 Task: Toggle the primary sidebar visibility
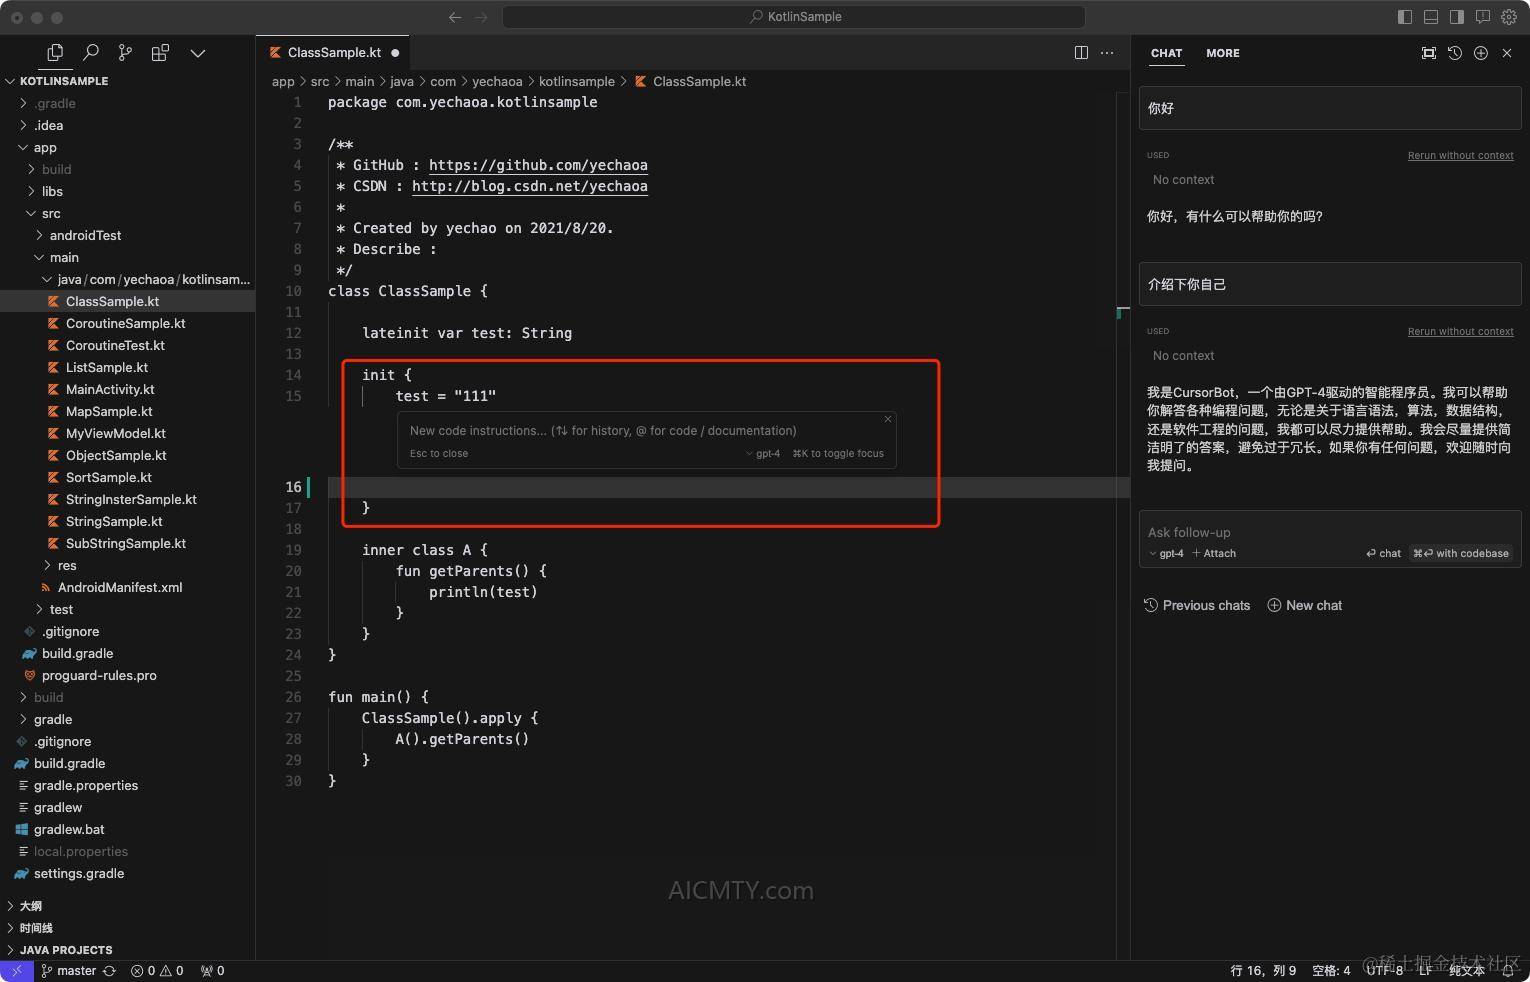[1405, 17]
